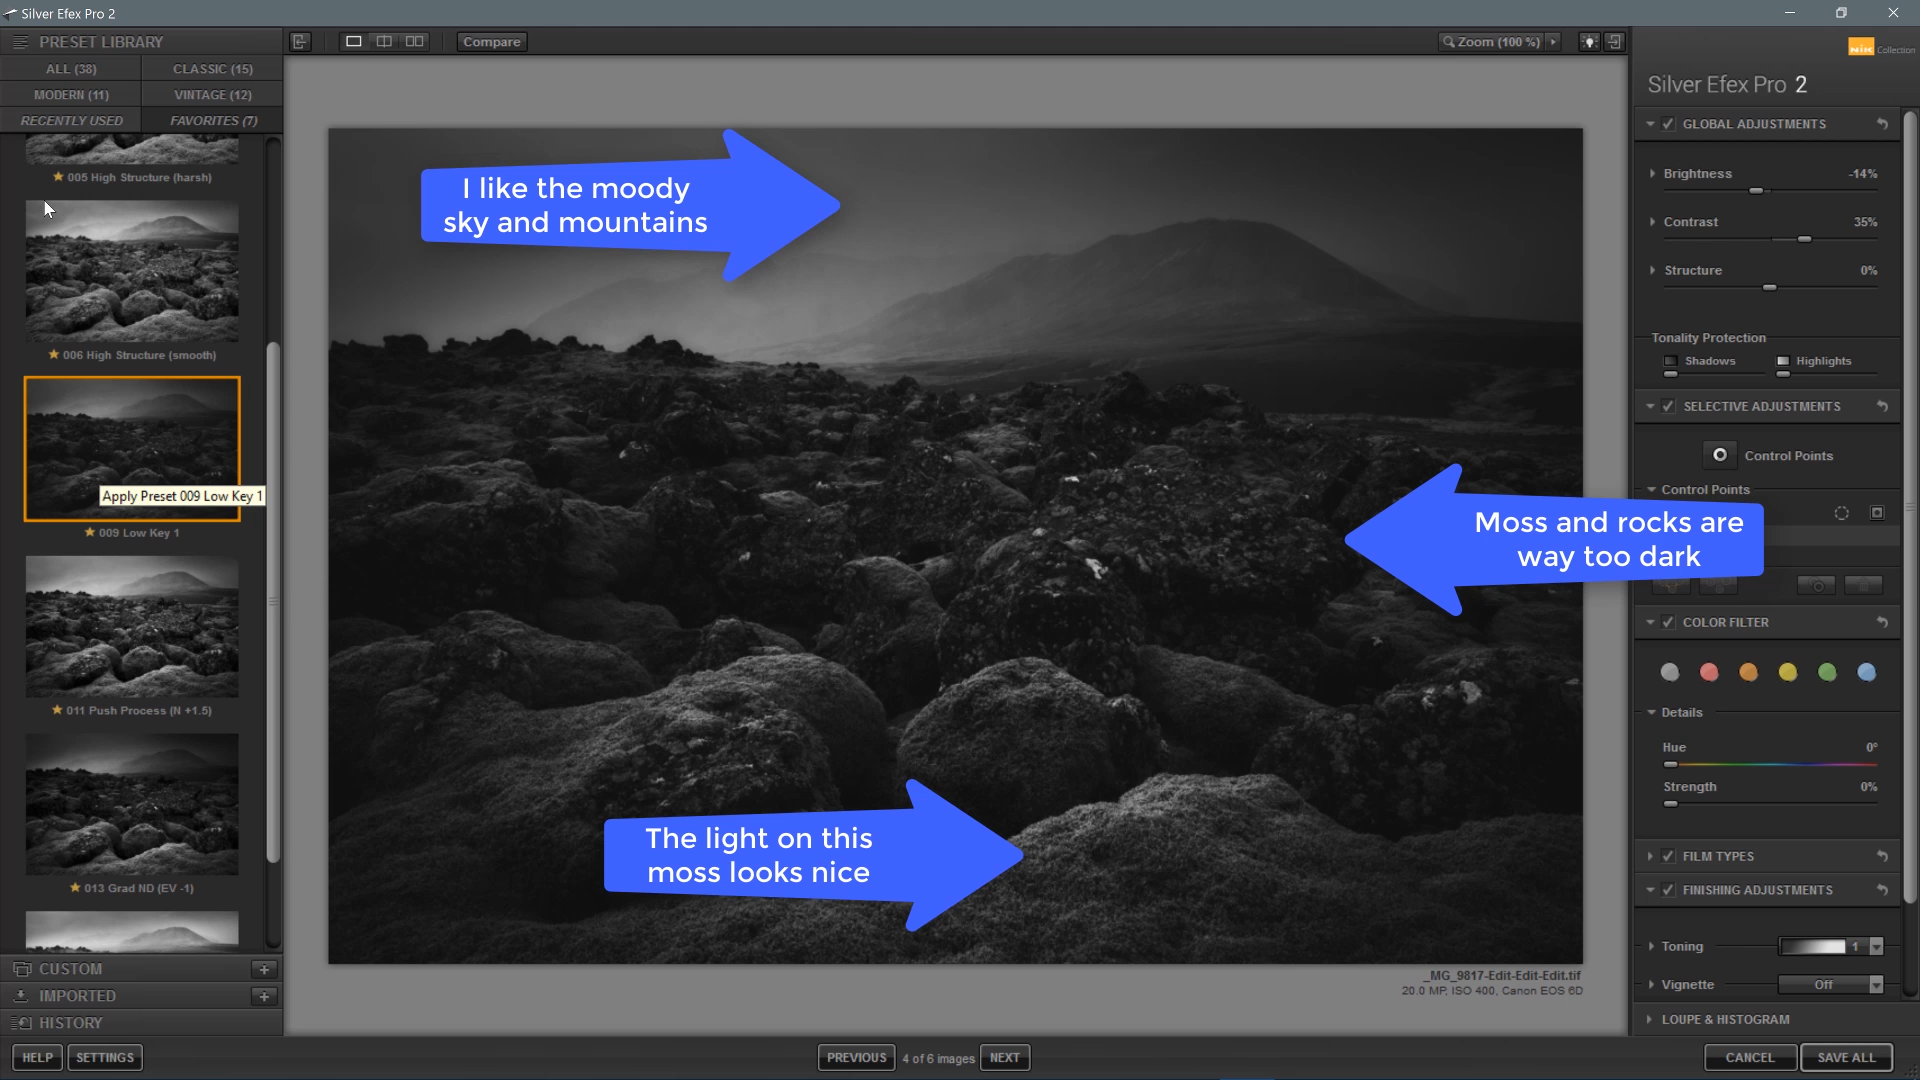Expand the Loupe & Histogram section
The image size is (1920, 1080).
1649,1019
